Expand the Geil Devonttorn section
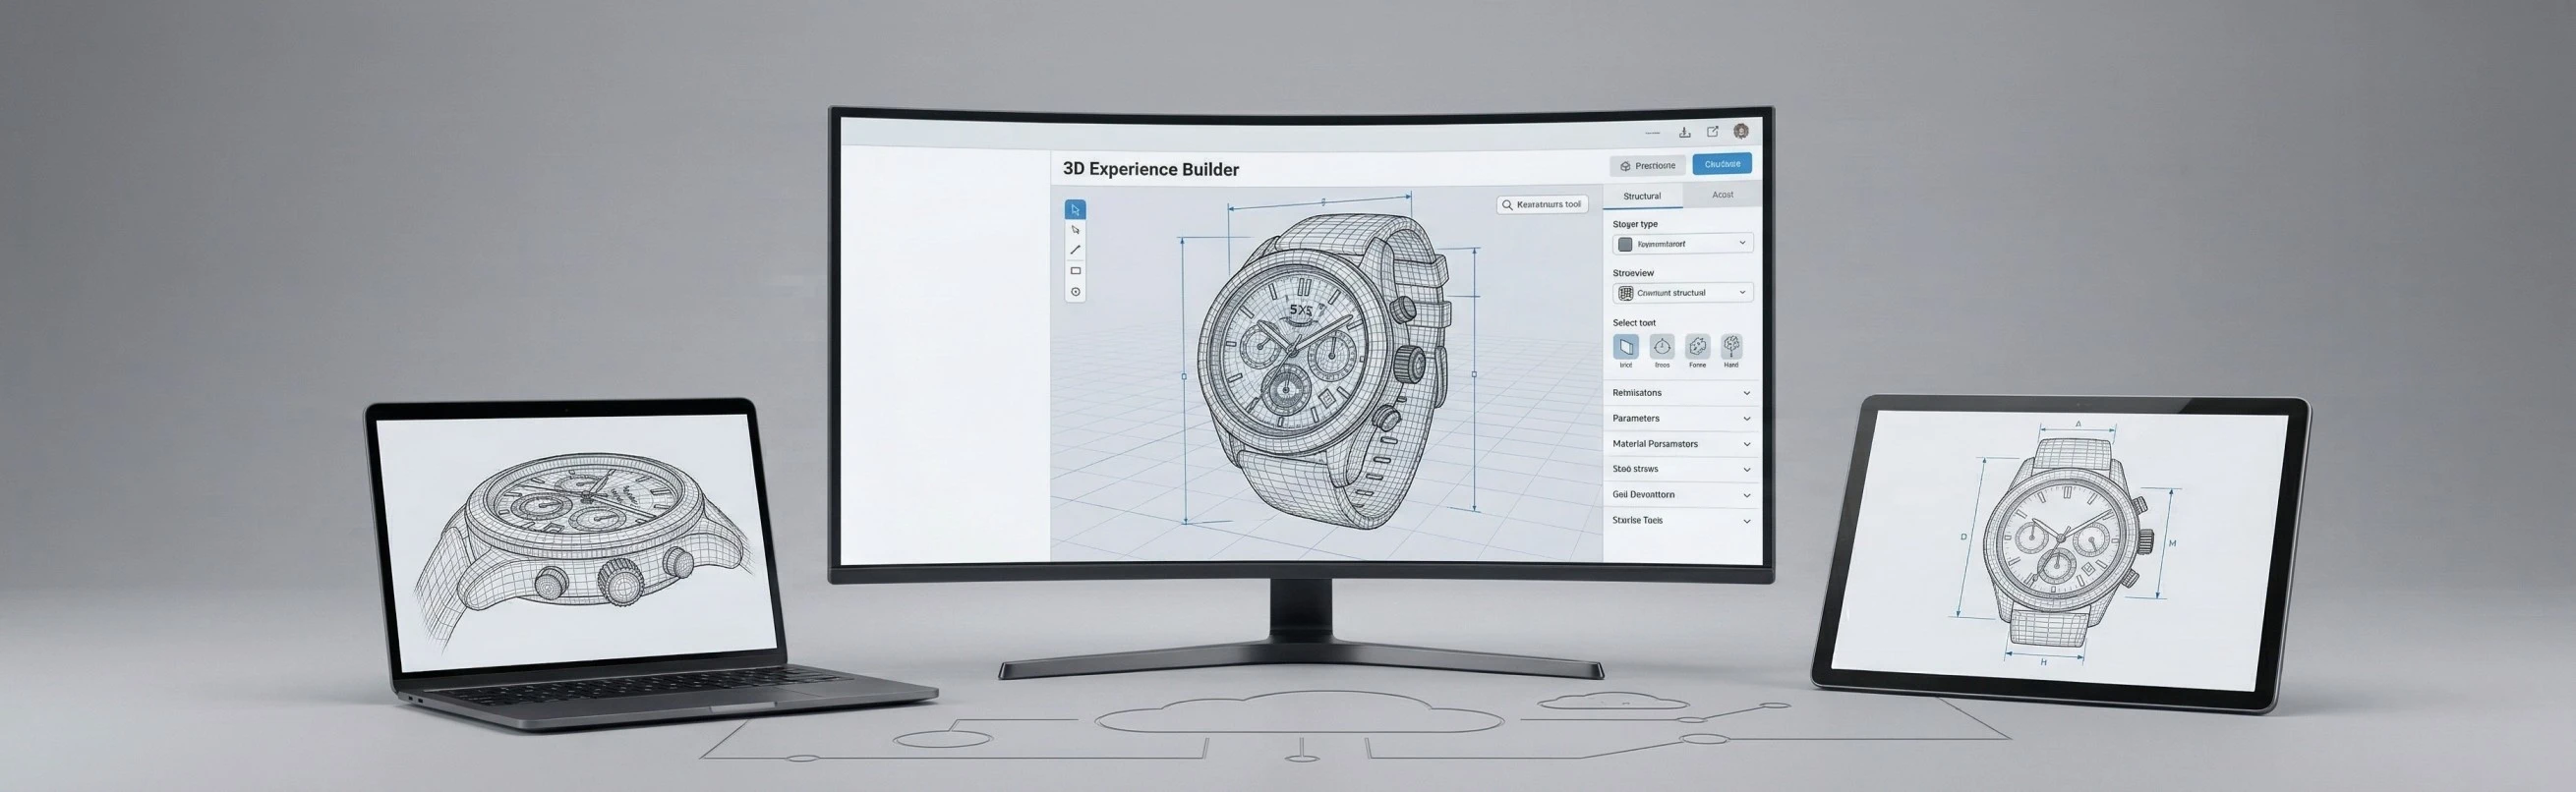Viewport: 2576px width, 792px height. tap(1680, 495)
